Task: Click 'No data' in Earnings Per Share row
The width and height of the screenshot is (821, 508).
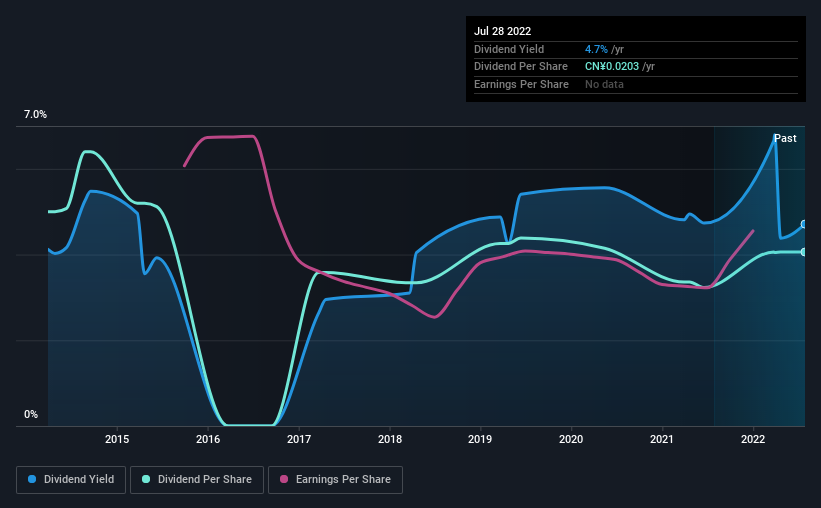Action: click(604, 84)
